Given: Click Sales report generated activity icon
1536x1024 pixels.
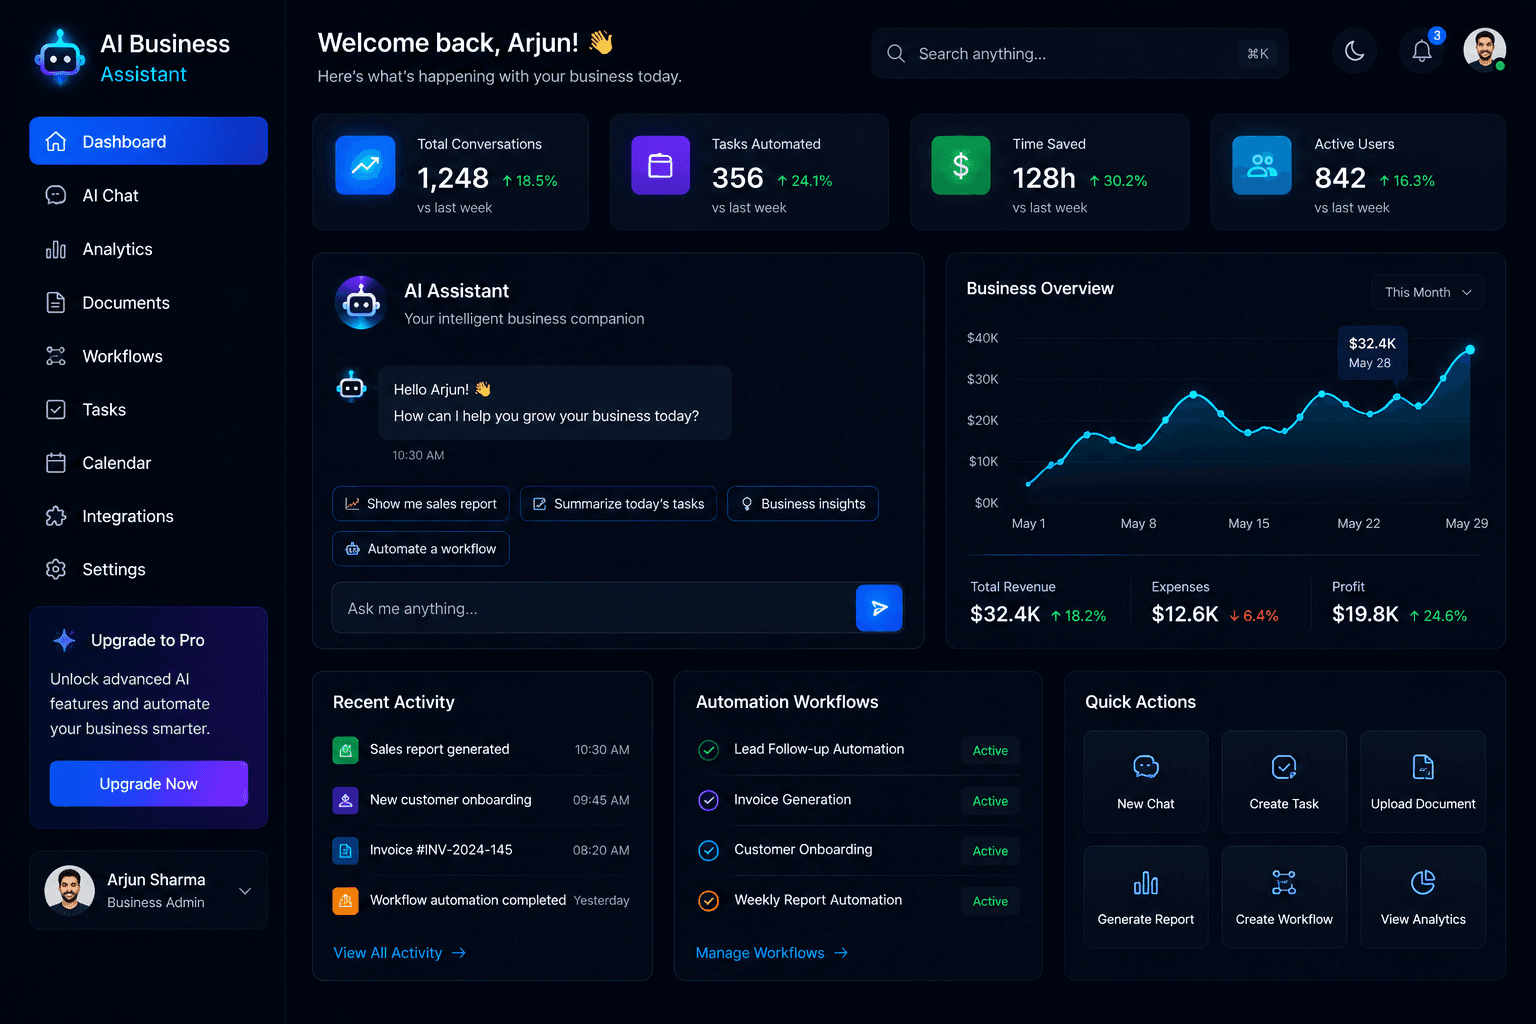Looking at the screenshot, I should 345,749.
